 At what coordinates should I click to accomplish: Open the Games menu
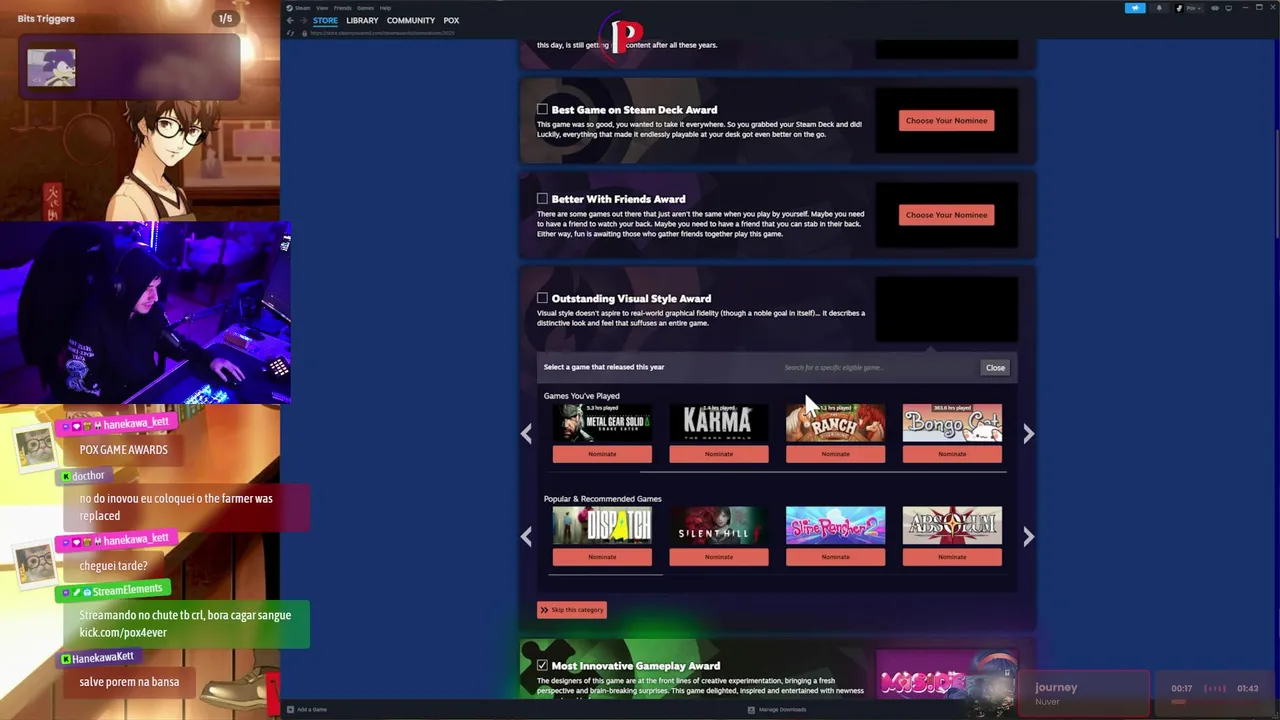(365, 8)
